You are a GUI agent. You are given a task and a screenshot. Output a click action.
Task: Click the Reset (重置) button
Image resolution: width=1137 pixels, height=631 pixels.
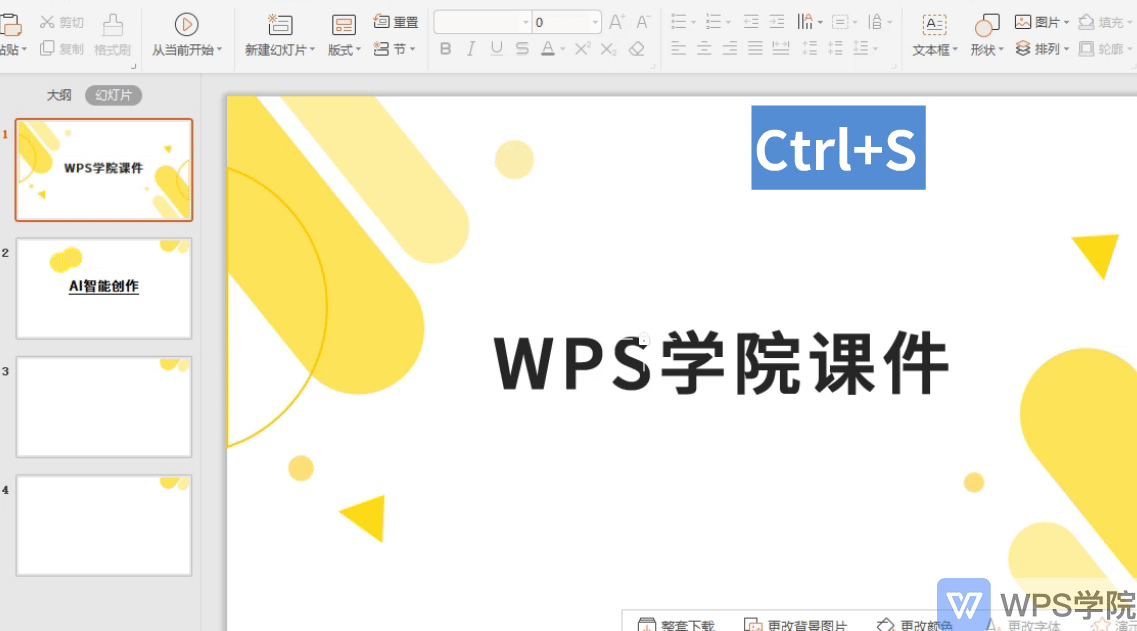click(396, 22)
